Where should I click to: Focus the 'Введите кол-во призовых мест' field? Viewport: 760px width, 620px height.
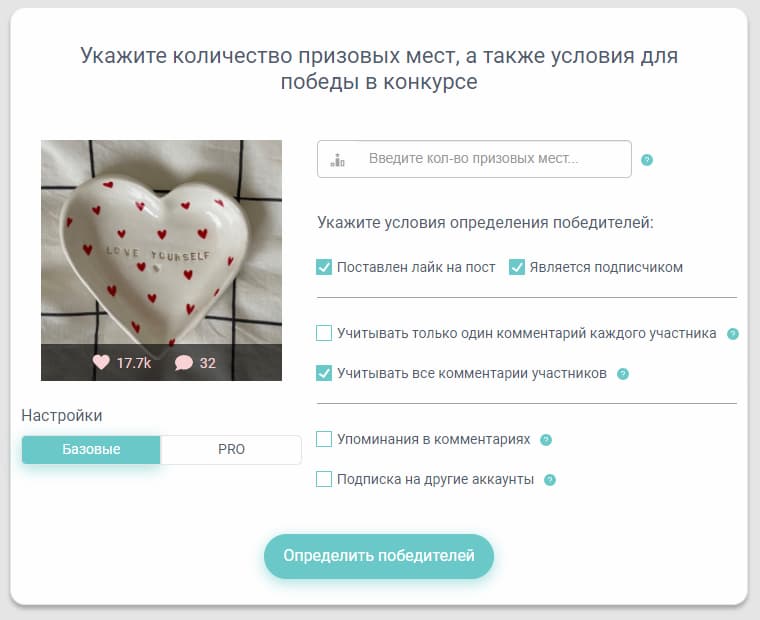(474, 159)
